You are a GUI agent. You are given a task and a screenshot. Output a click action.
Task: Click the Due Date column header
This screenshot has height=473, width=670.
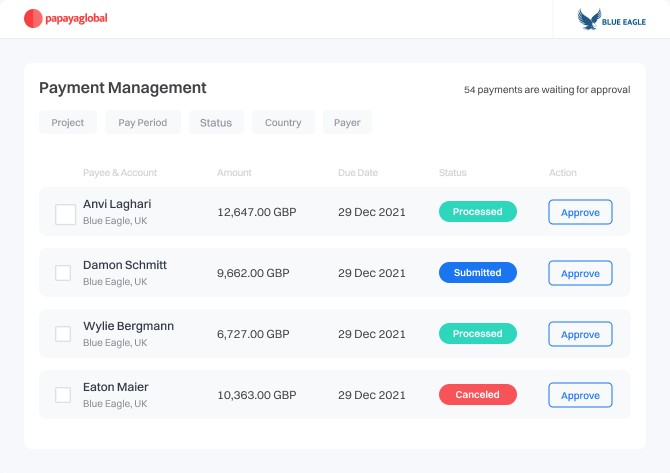(x=358, y=173)
